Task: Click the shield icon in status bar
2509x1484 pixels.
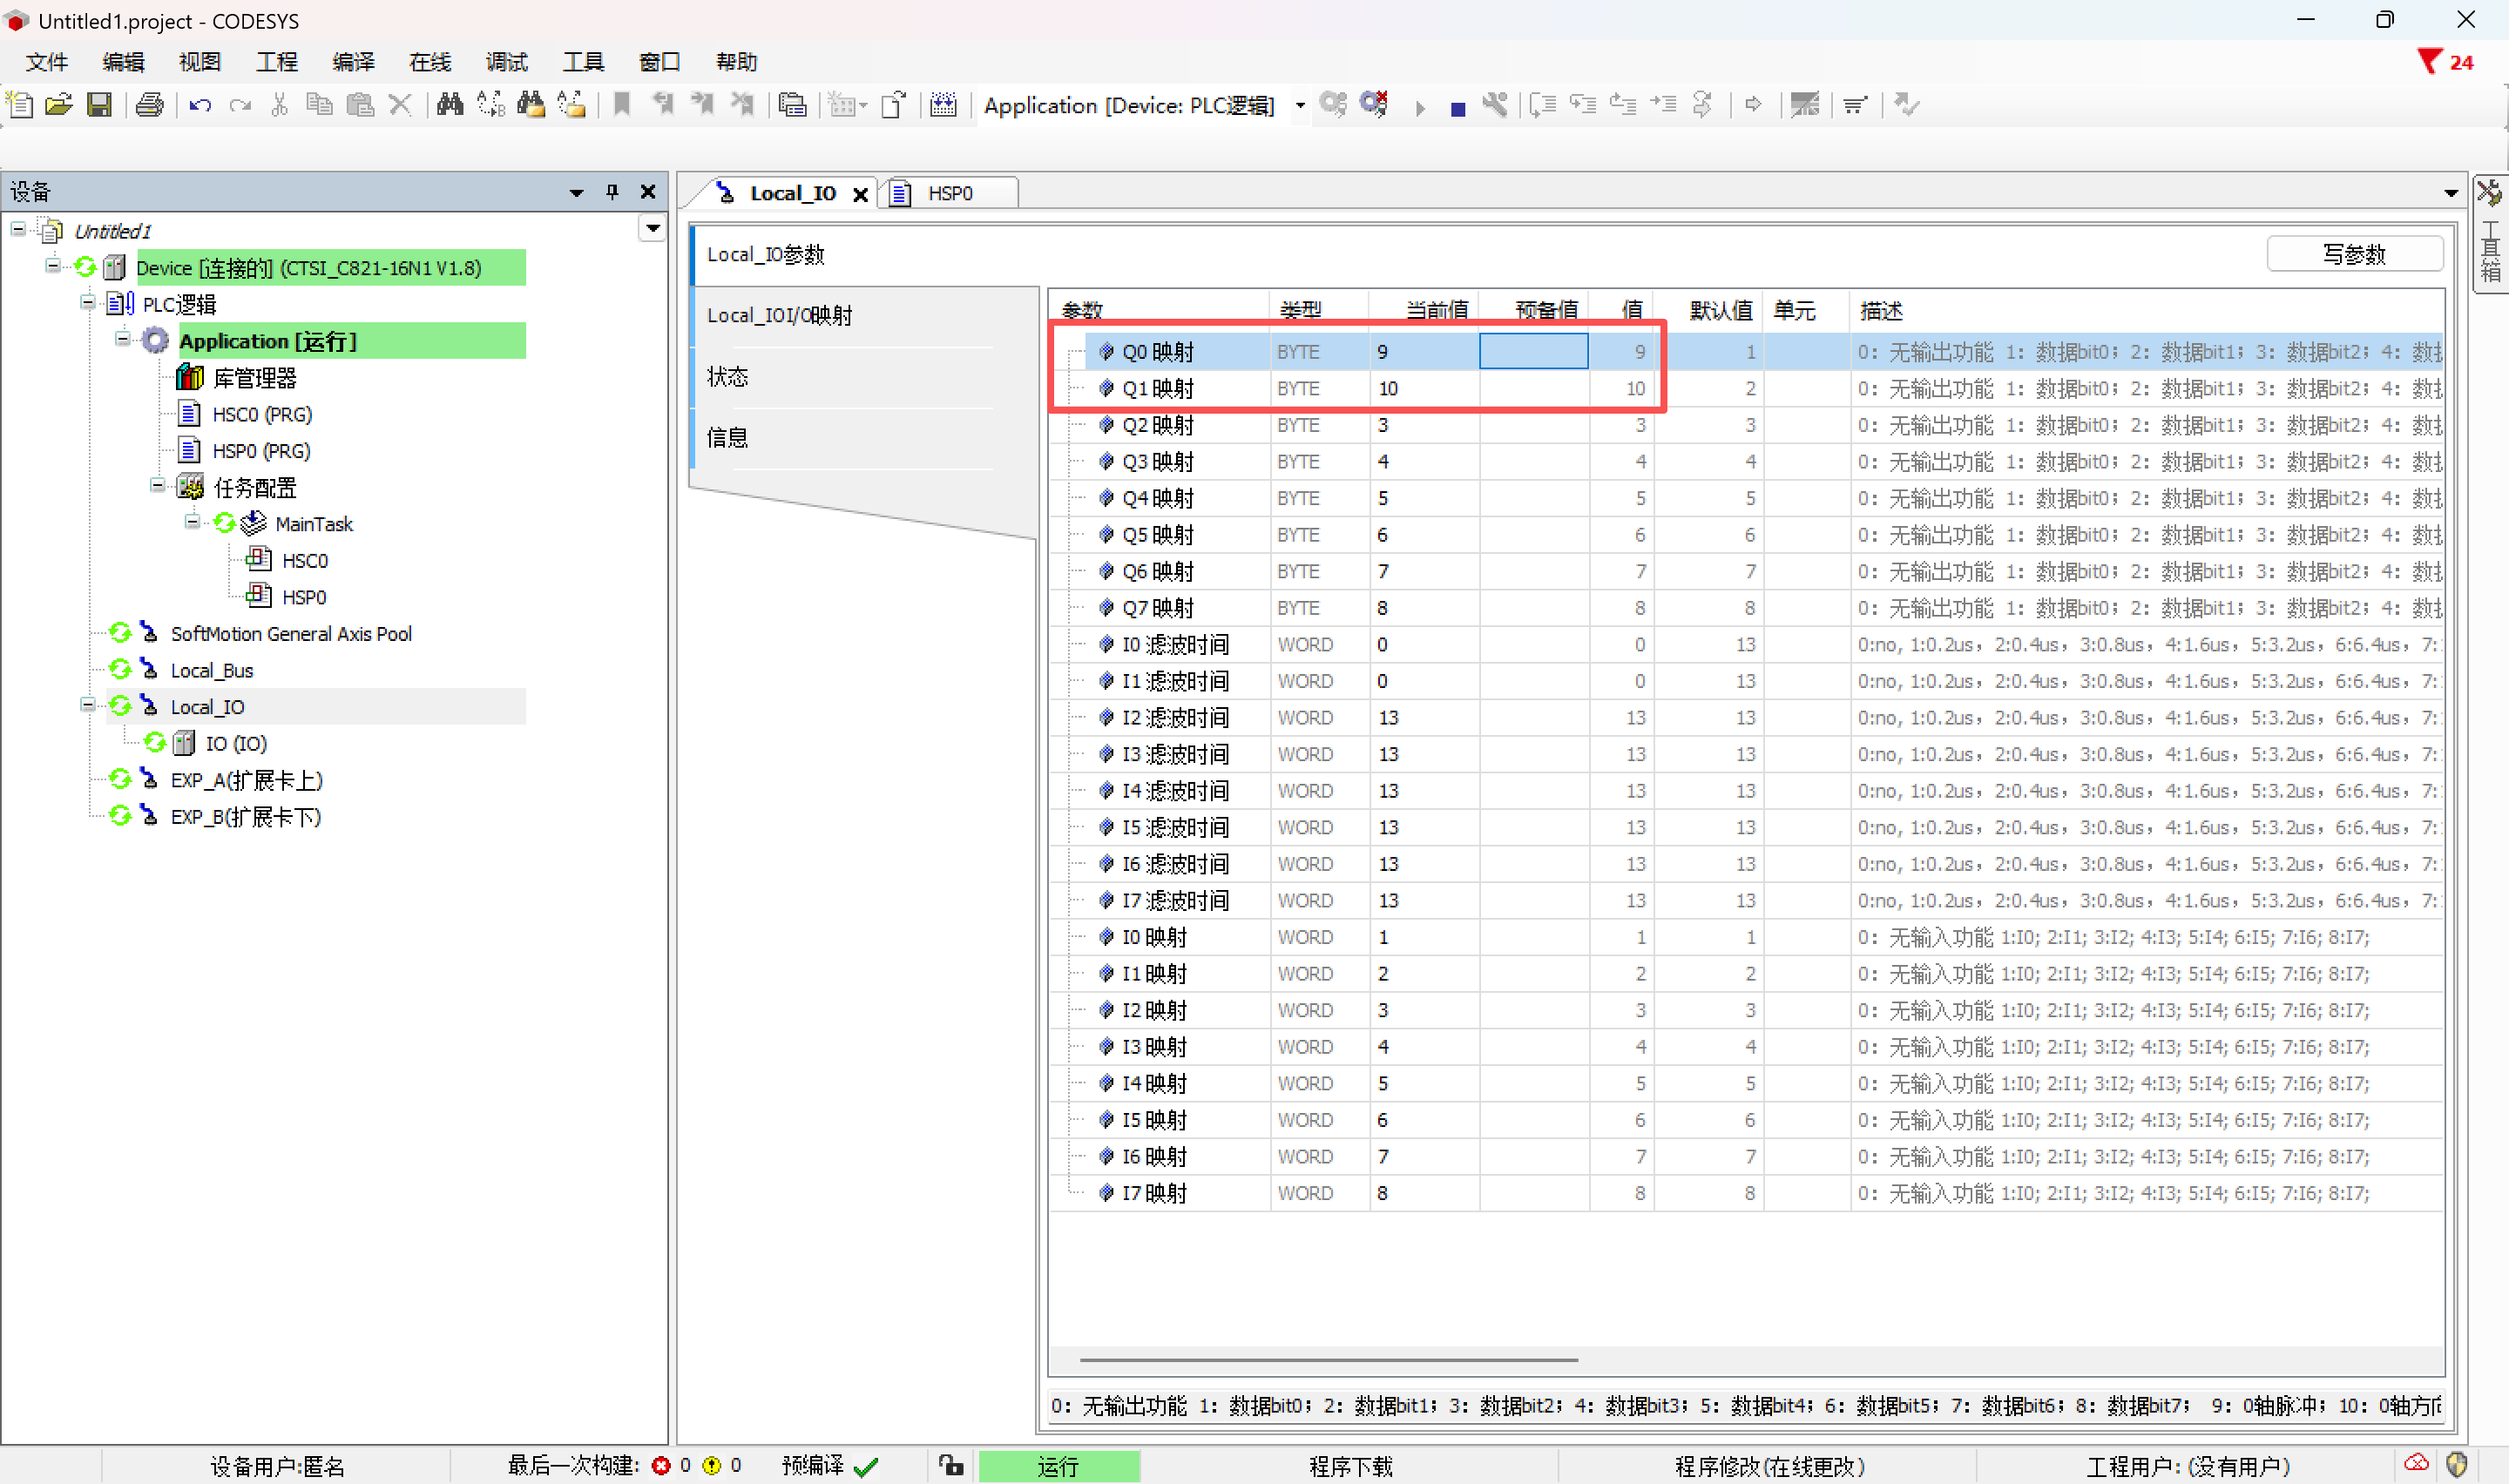Action: click(x=2457, y=1466)
